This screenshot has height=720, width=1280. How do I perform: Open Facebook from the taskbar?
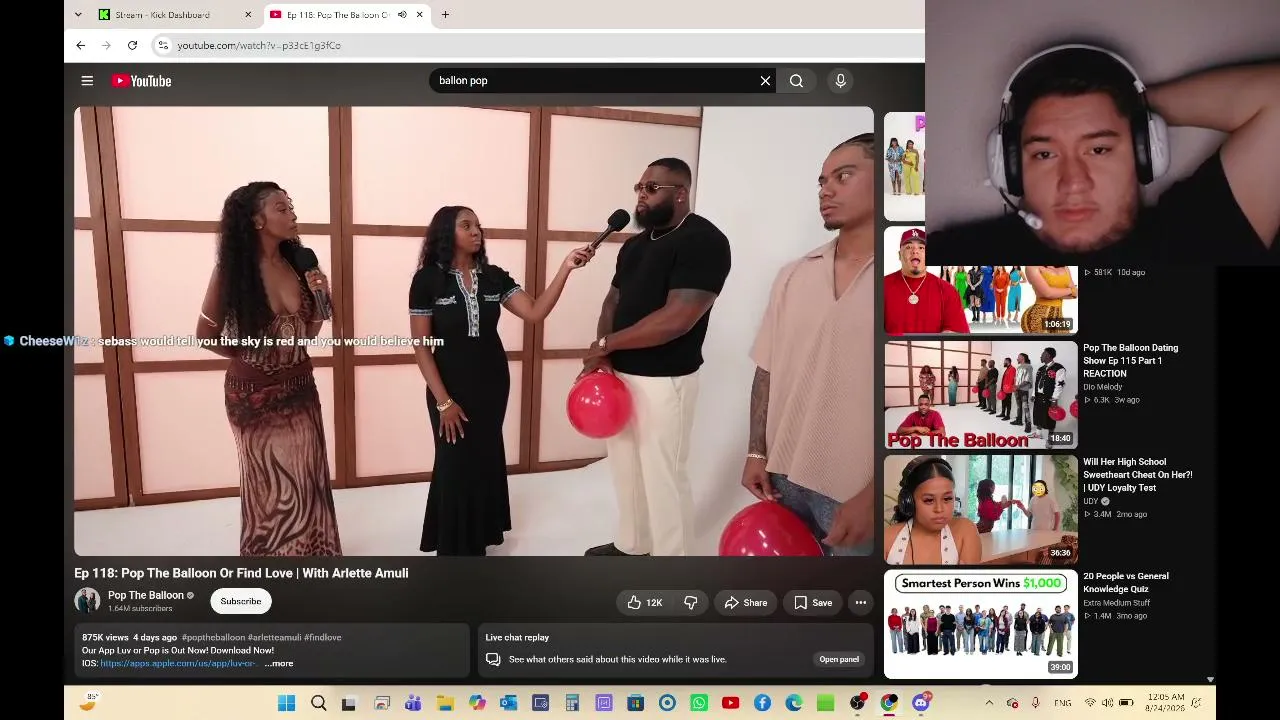(x=762, y=703)
